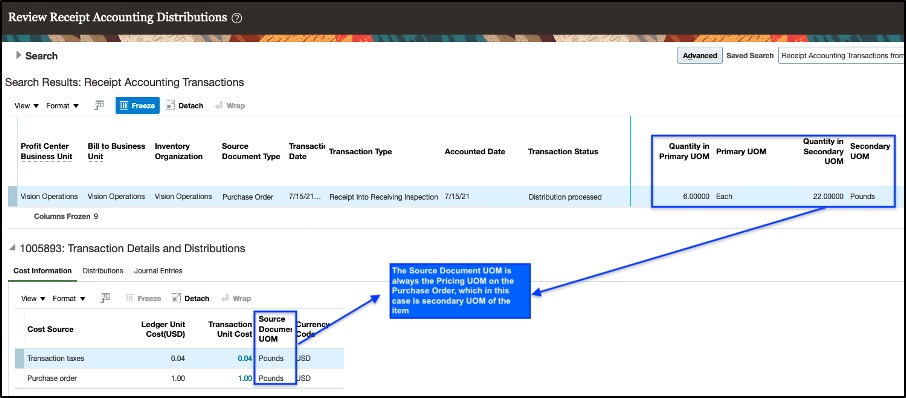This screenshot has height=398, width=906.
Task: Click Bill to Business Unit column header
Action: pyautogui.click(x=116, y=151)
